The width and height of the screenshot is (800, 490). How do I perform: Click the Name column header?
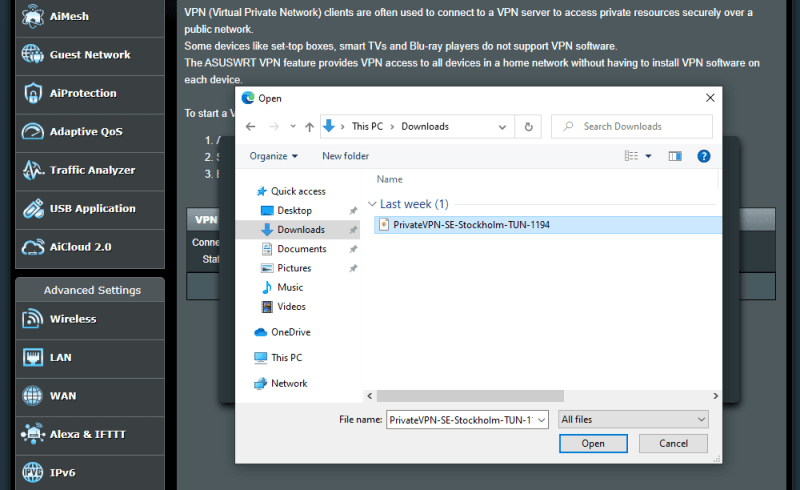390,179
